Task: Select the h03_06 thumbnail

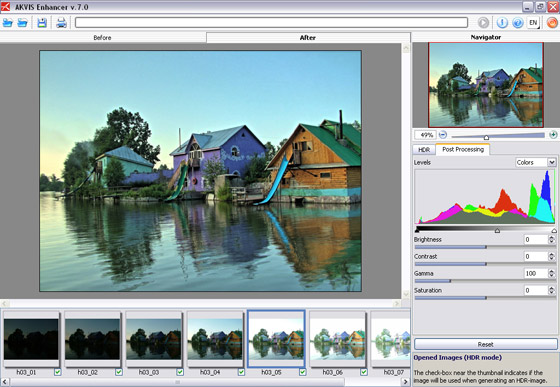Action: click(338, 339)
